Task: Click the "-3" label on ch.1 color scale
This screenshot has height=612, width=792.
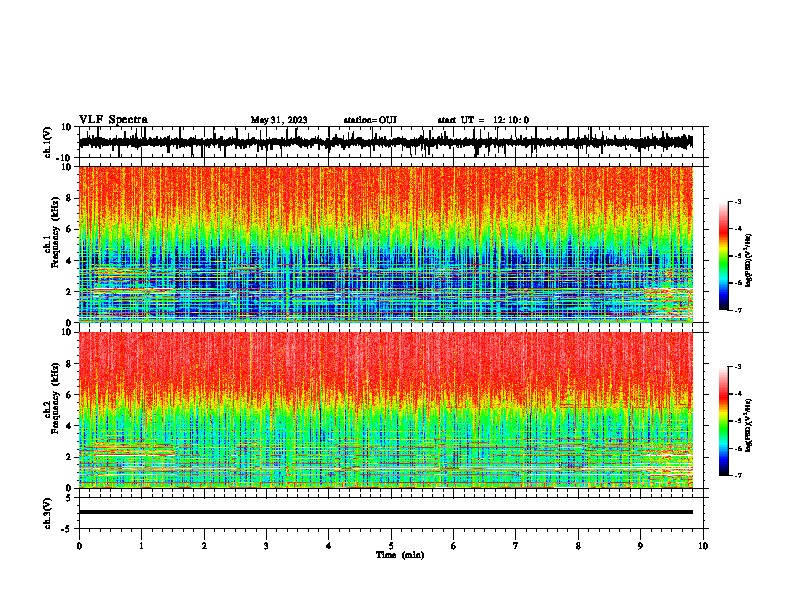Action: click(738, 202)
